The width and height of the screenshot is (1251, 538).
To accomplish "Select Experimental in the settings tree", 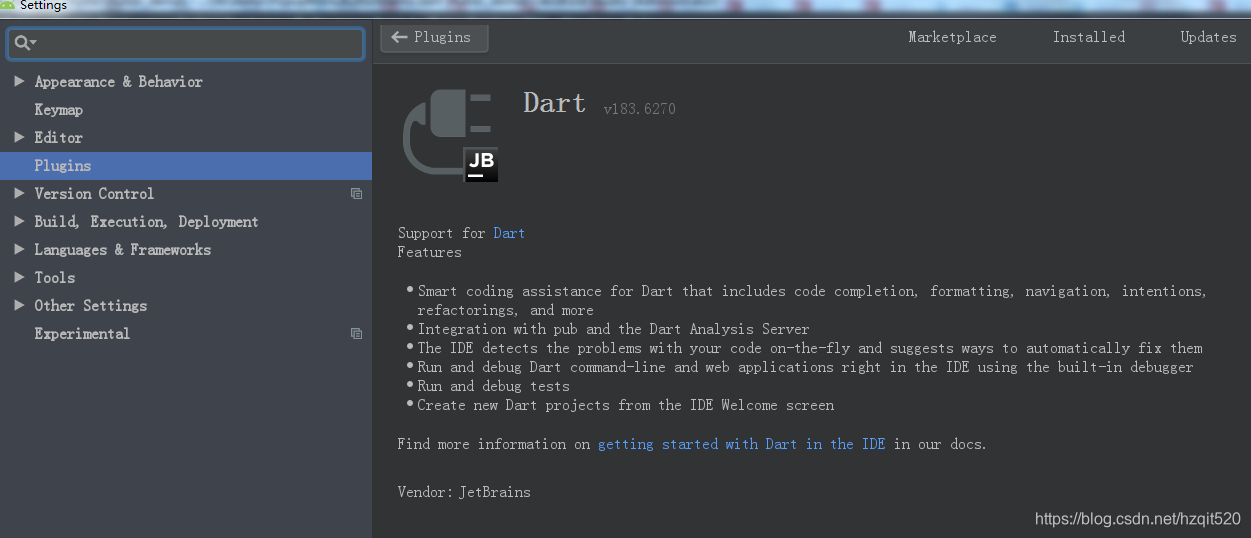I will pos(82,334).
